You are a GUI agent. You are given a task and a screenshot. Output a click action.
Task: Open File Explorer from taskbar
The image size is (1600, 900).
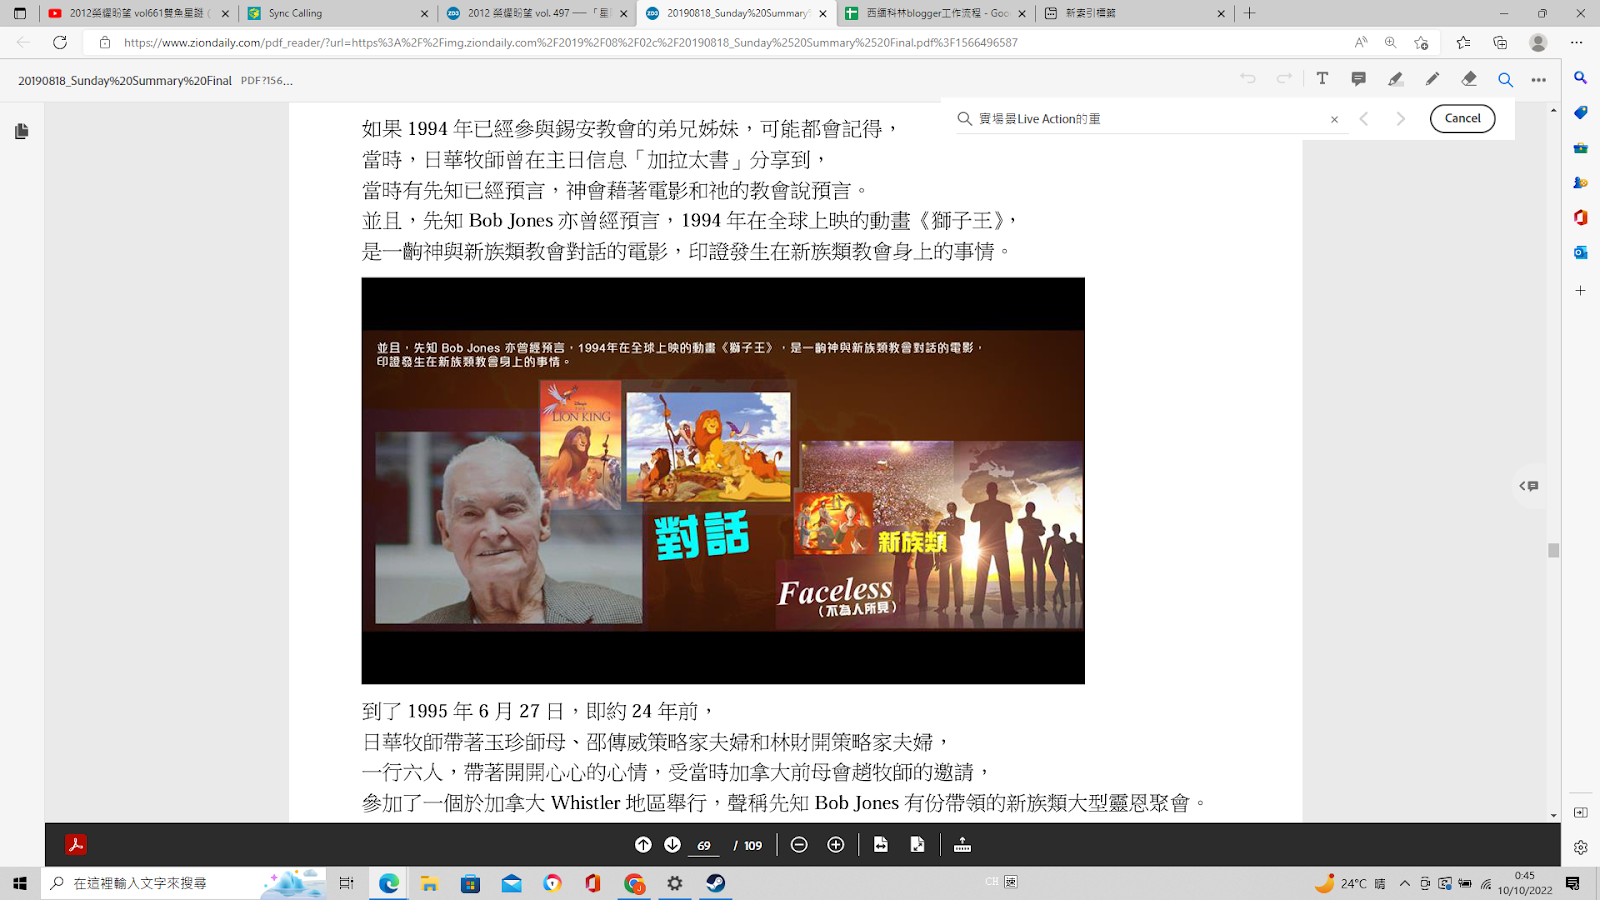[429, 883]
